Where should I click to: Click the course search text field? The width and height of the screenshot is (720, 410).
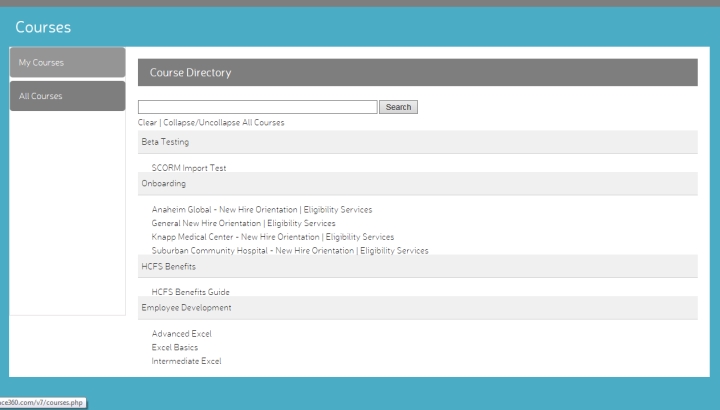pyautogui.click(x=257, y=107)
